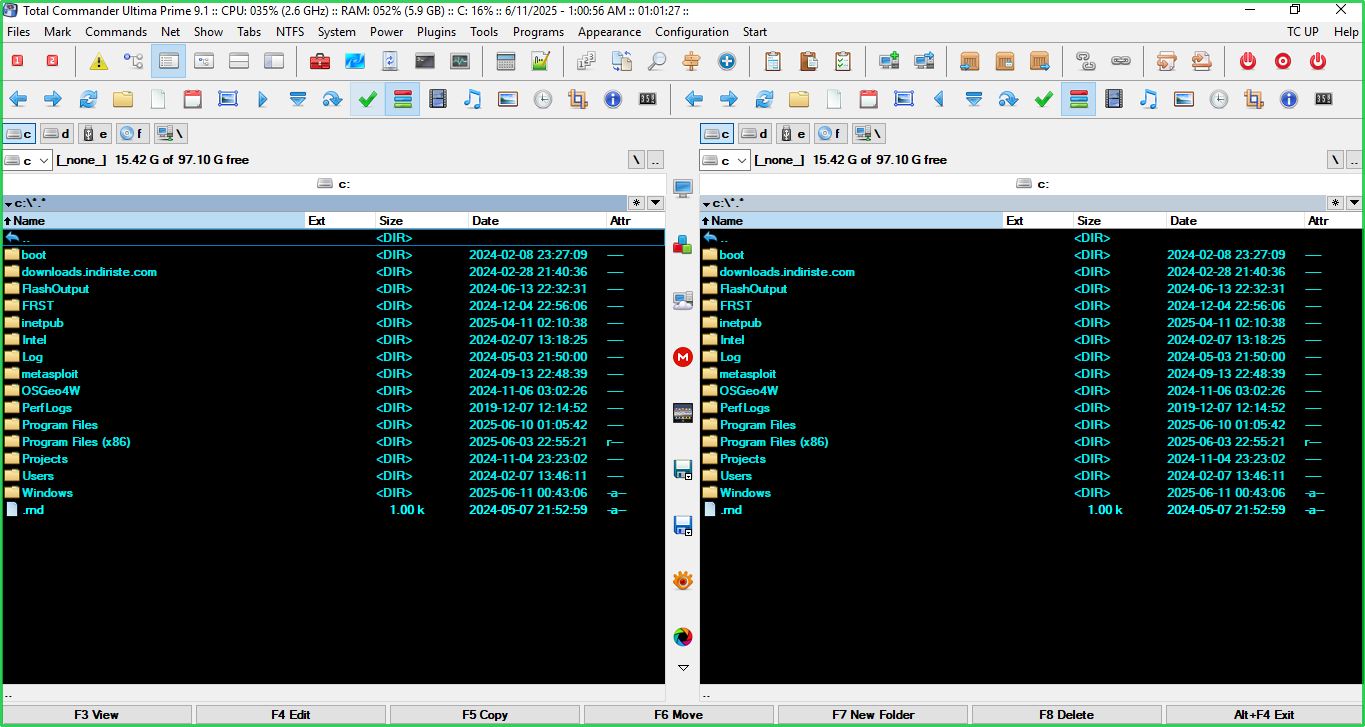
Task: Open the Configuration menu
Action: point(692,31)
